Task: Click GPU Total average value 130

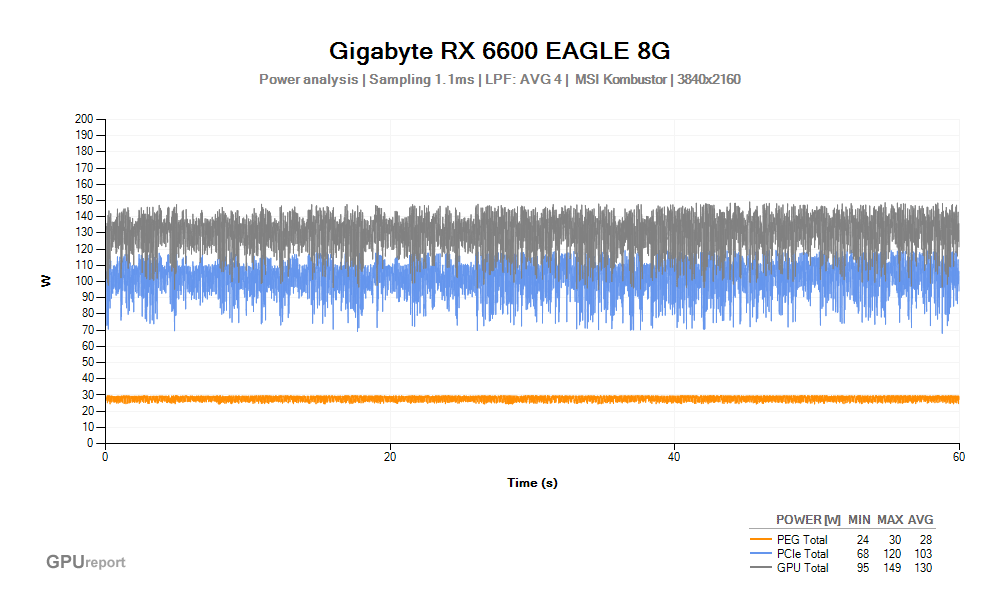Action: 923,567
